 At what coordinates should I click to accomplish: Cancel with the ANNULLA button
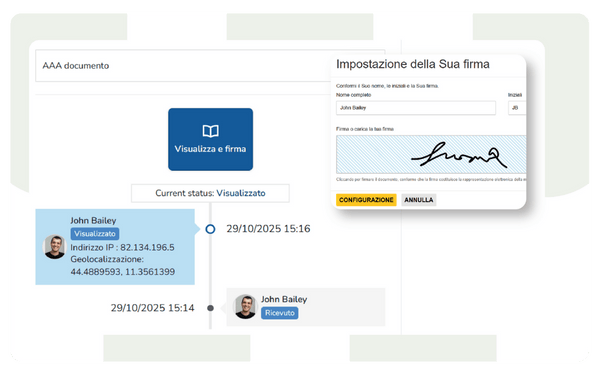[x=419, y=200]
